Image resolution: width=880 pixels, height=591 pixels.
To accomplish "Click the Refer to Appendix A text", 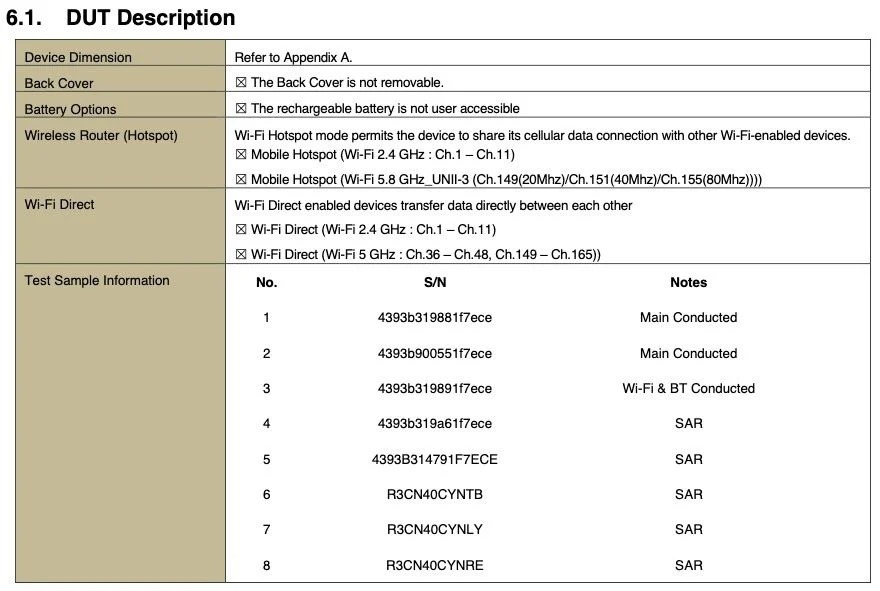I will (x=293, y=57).
